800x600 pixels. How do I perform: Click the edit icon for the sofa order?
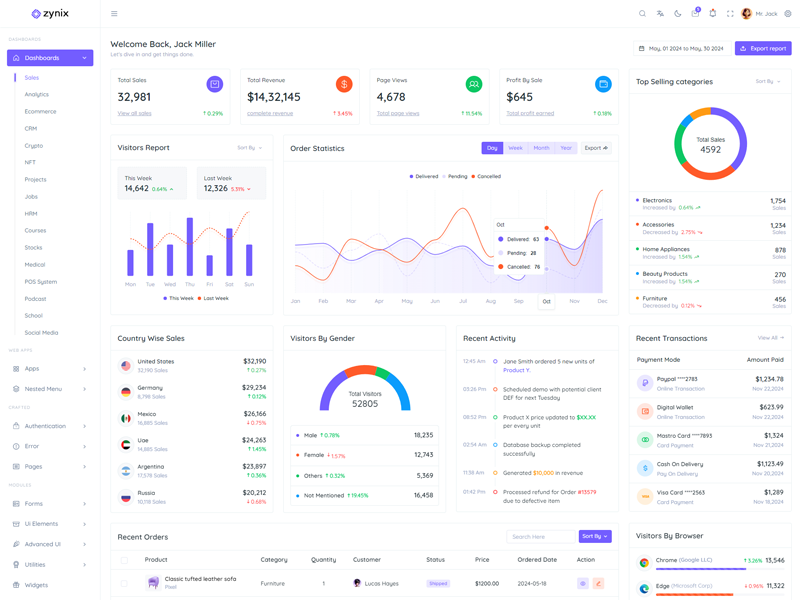tap(598, 583)
